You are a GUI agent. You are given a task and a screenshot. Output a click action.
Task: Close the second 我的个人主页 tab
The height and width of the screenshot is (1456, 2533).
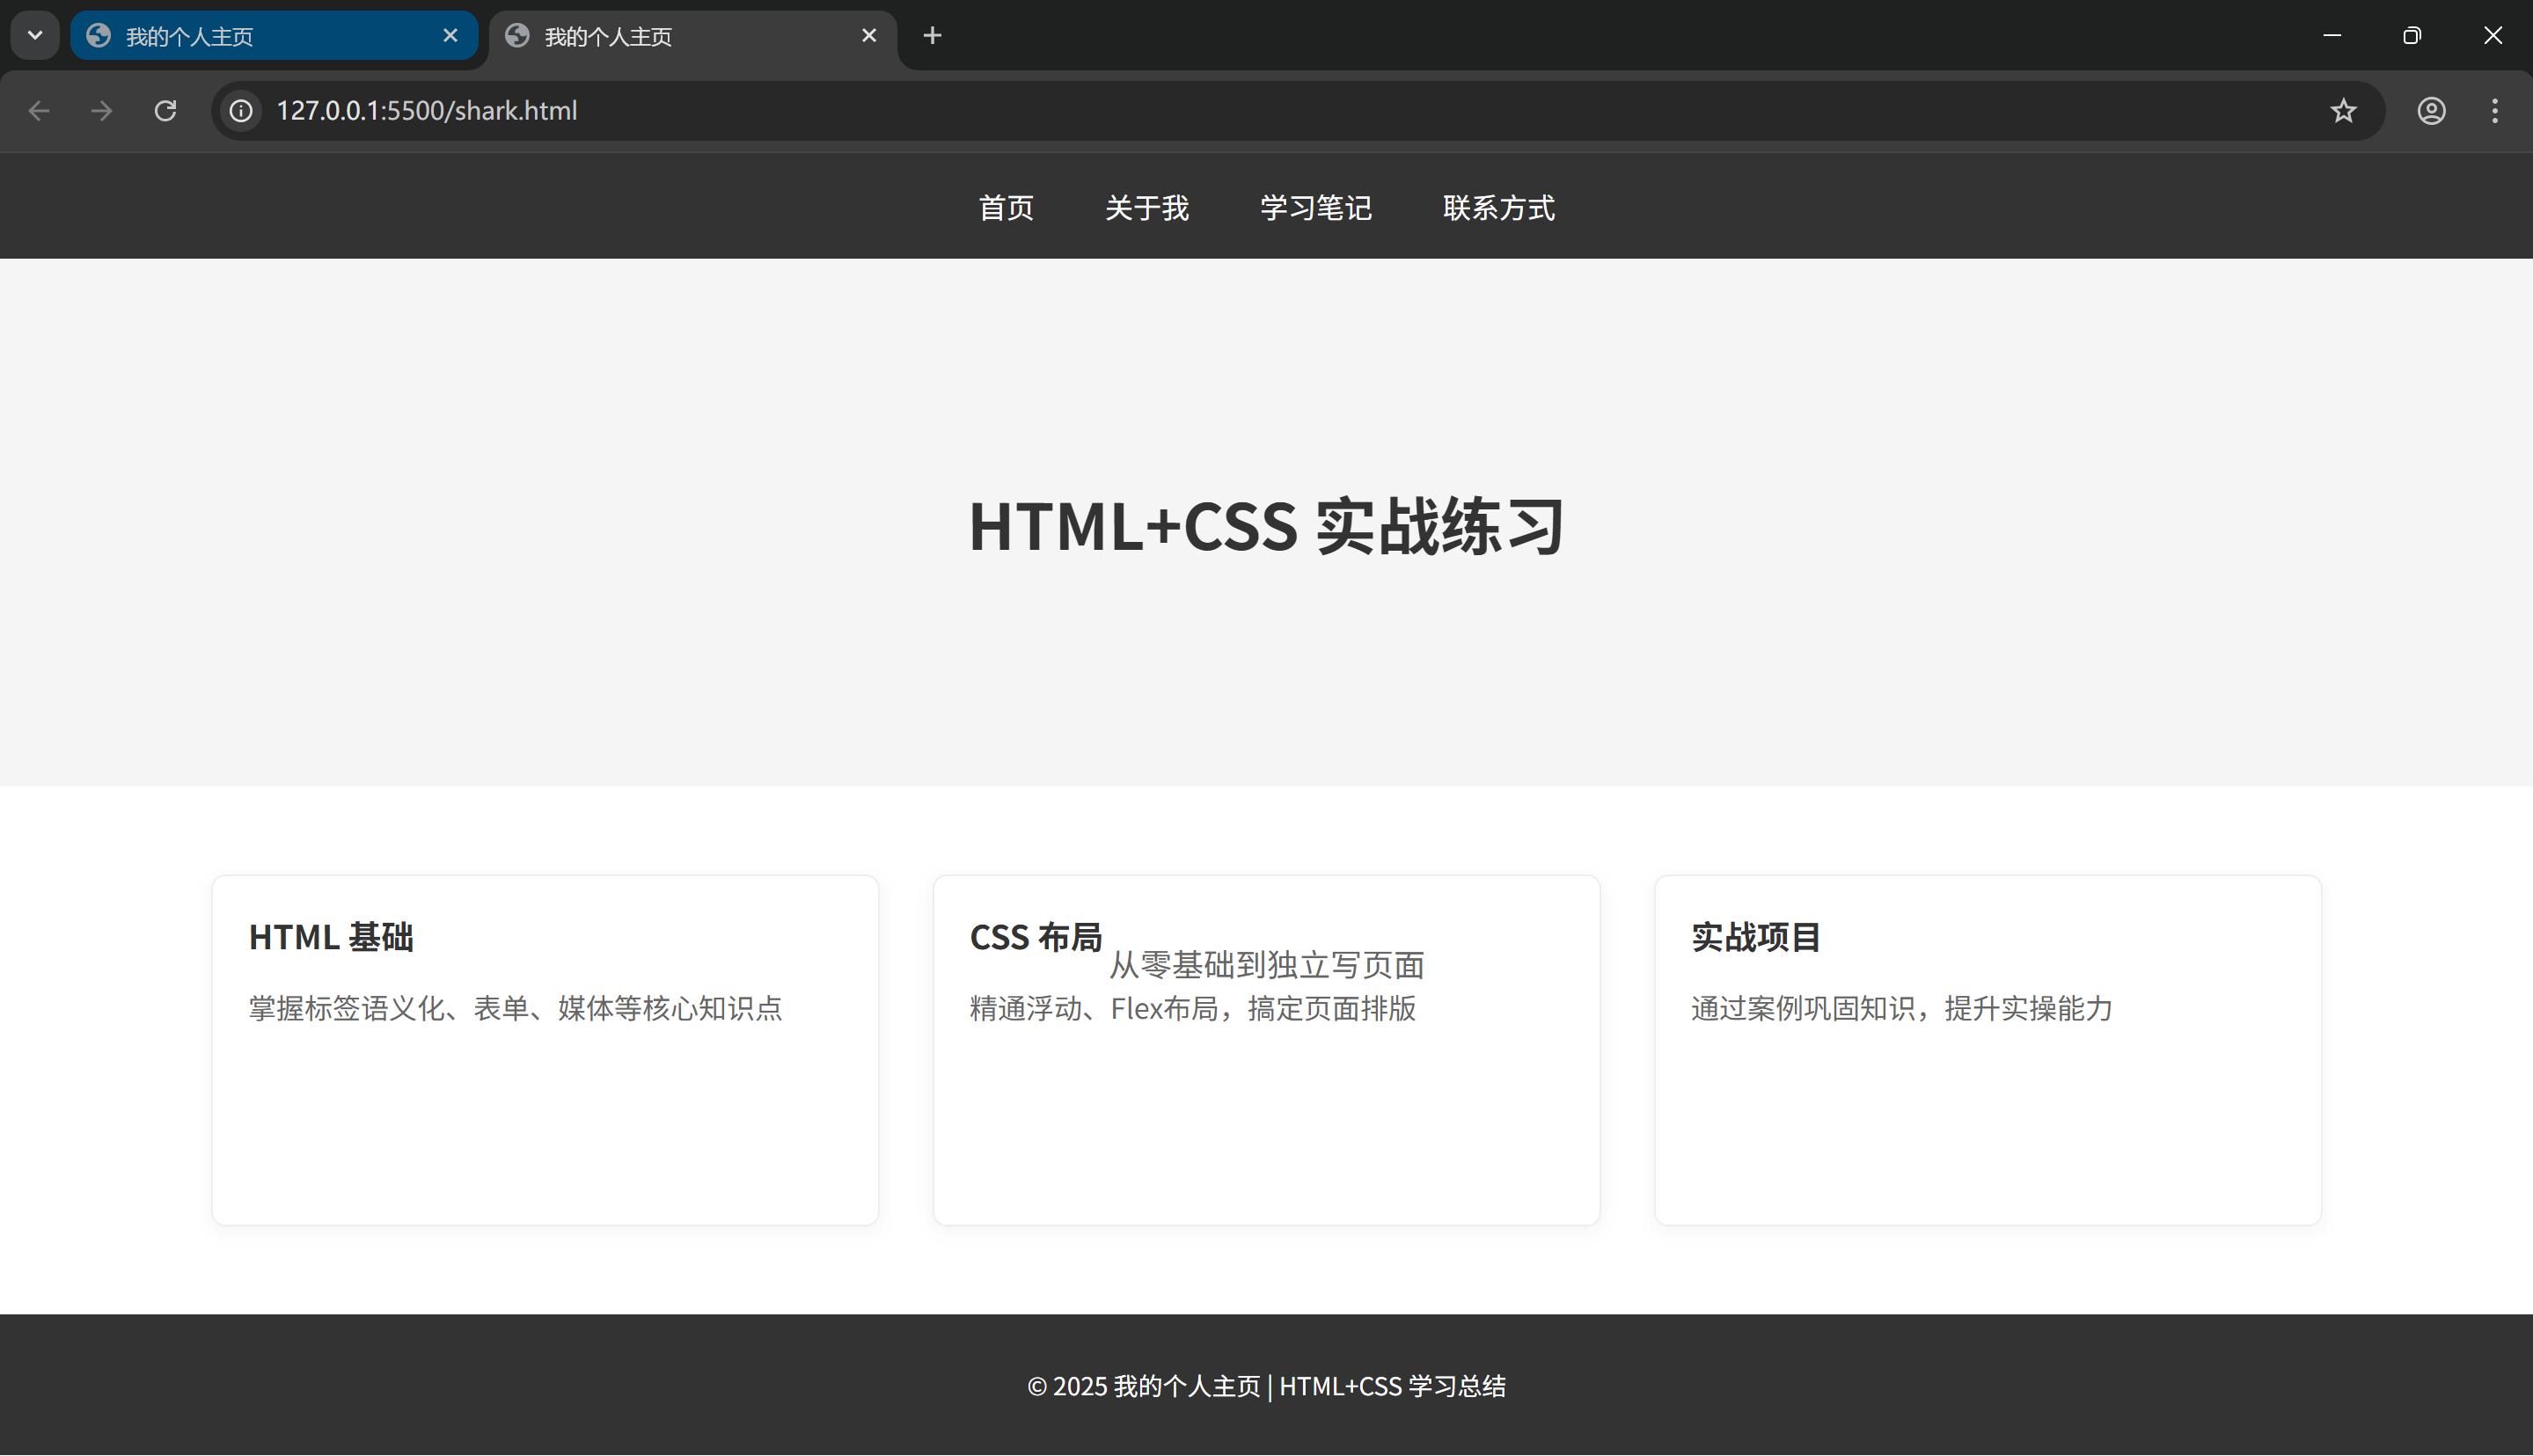coord(869,36)
